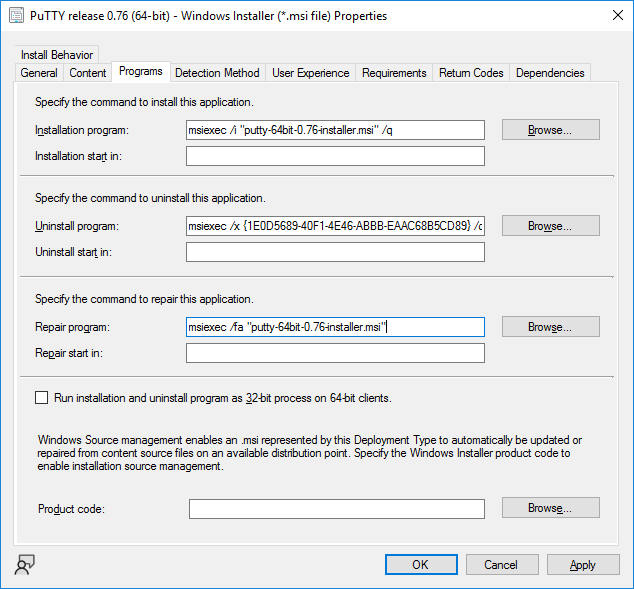The width and height of the screenshot is (634, 589).
Task: Open the Return Codes tab
Action: click(471, 73)
